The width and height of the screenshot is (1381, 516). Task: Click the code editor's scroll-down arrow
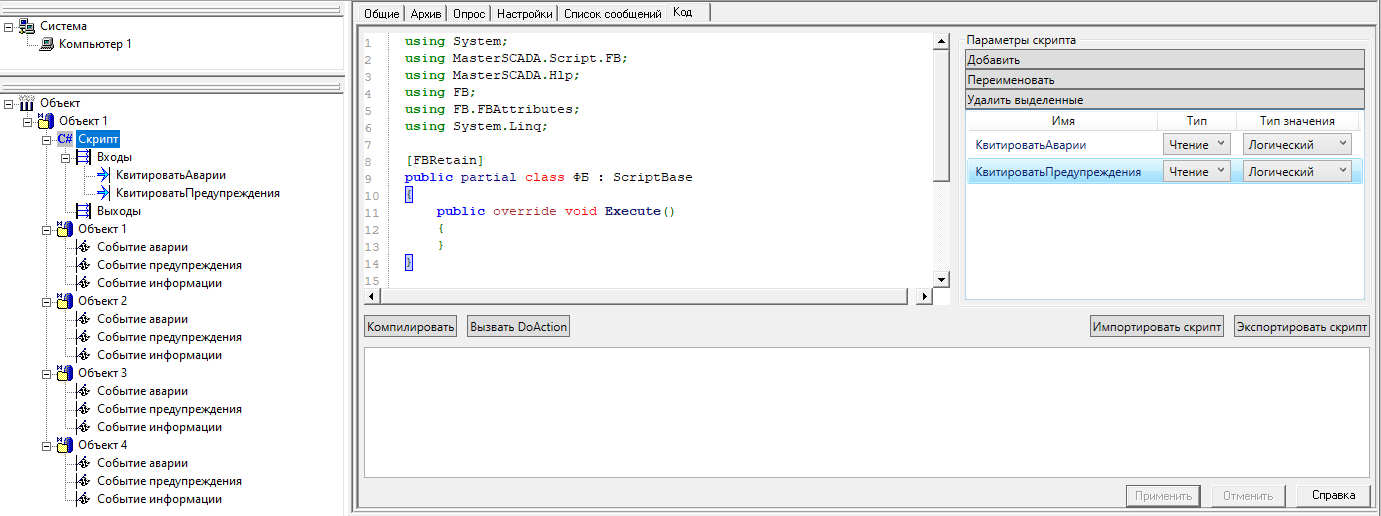pos(941,279)
